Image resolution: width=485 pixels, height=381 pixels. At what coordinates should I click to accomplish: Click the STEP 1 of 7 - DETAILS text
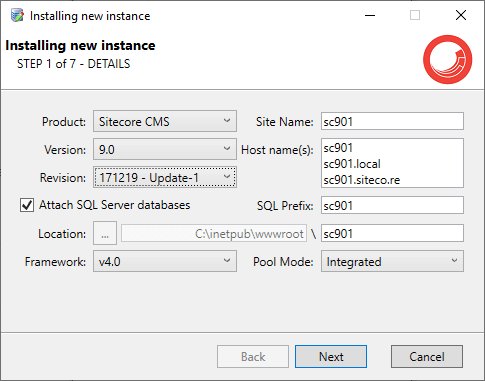click(73, 64)
